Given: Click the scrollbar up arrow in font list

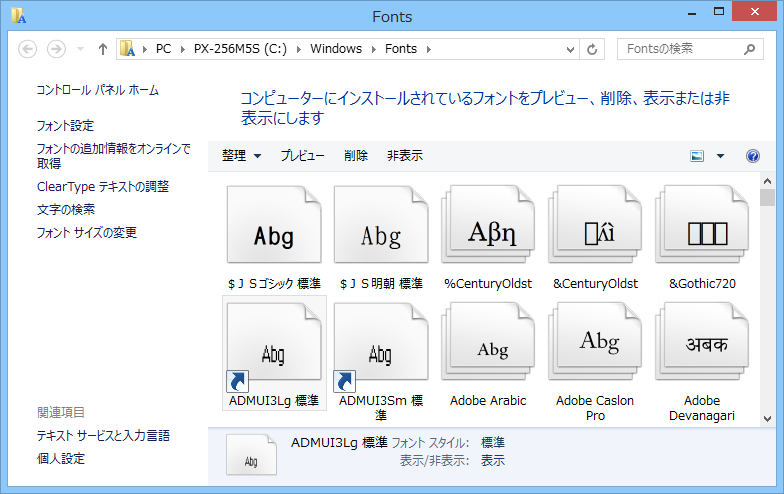Looking at the screenshot, I should pos(768,181).
